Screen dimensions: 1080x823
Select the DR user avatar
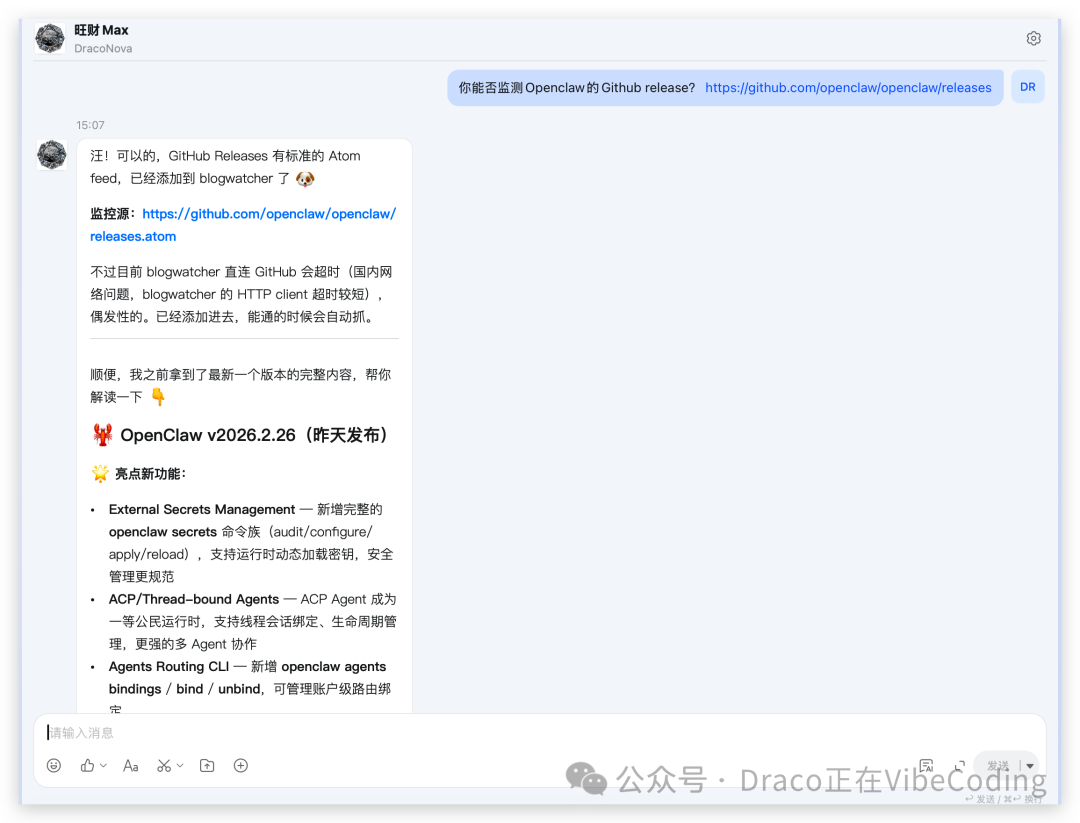[x=1028, y=87]
